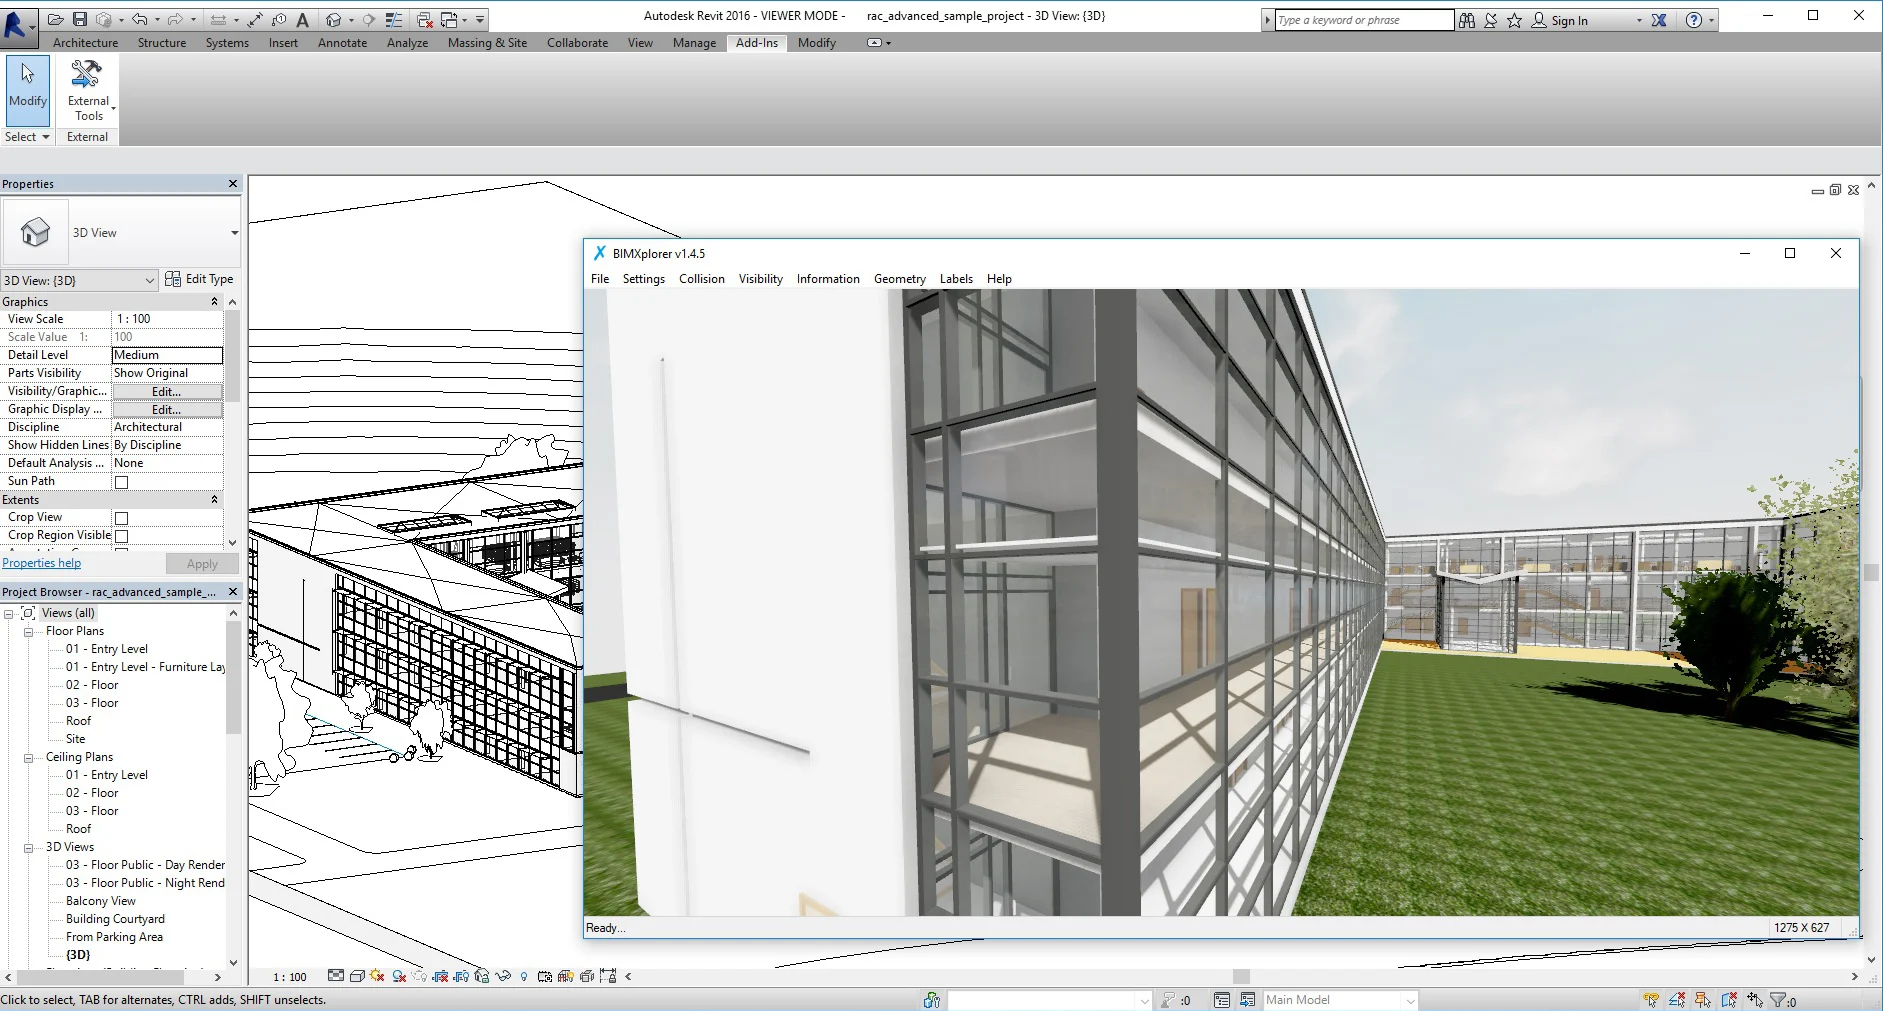Screen dimensions: 1883x1011
Task: Enable the Sun Path checkbox
Action: coord(120,481)
